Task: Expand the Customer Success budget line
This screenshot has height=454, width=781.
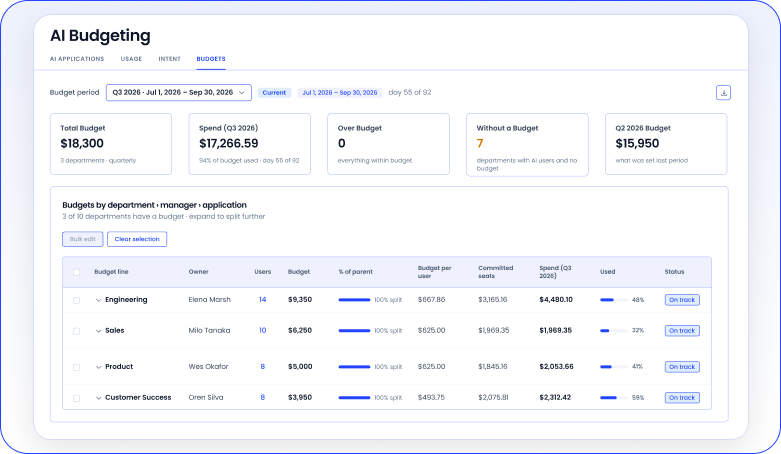Action: point(98,398)
